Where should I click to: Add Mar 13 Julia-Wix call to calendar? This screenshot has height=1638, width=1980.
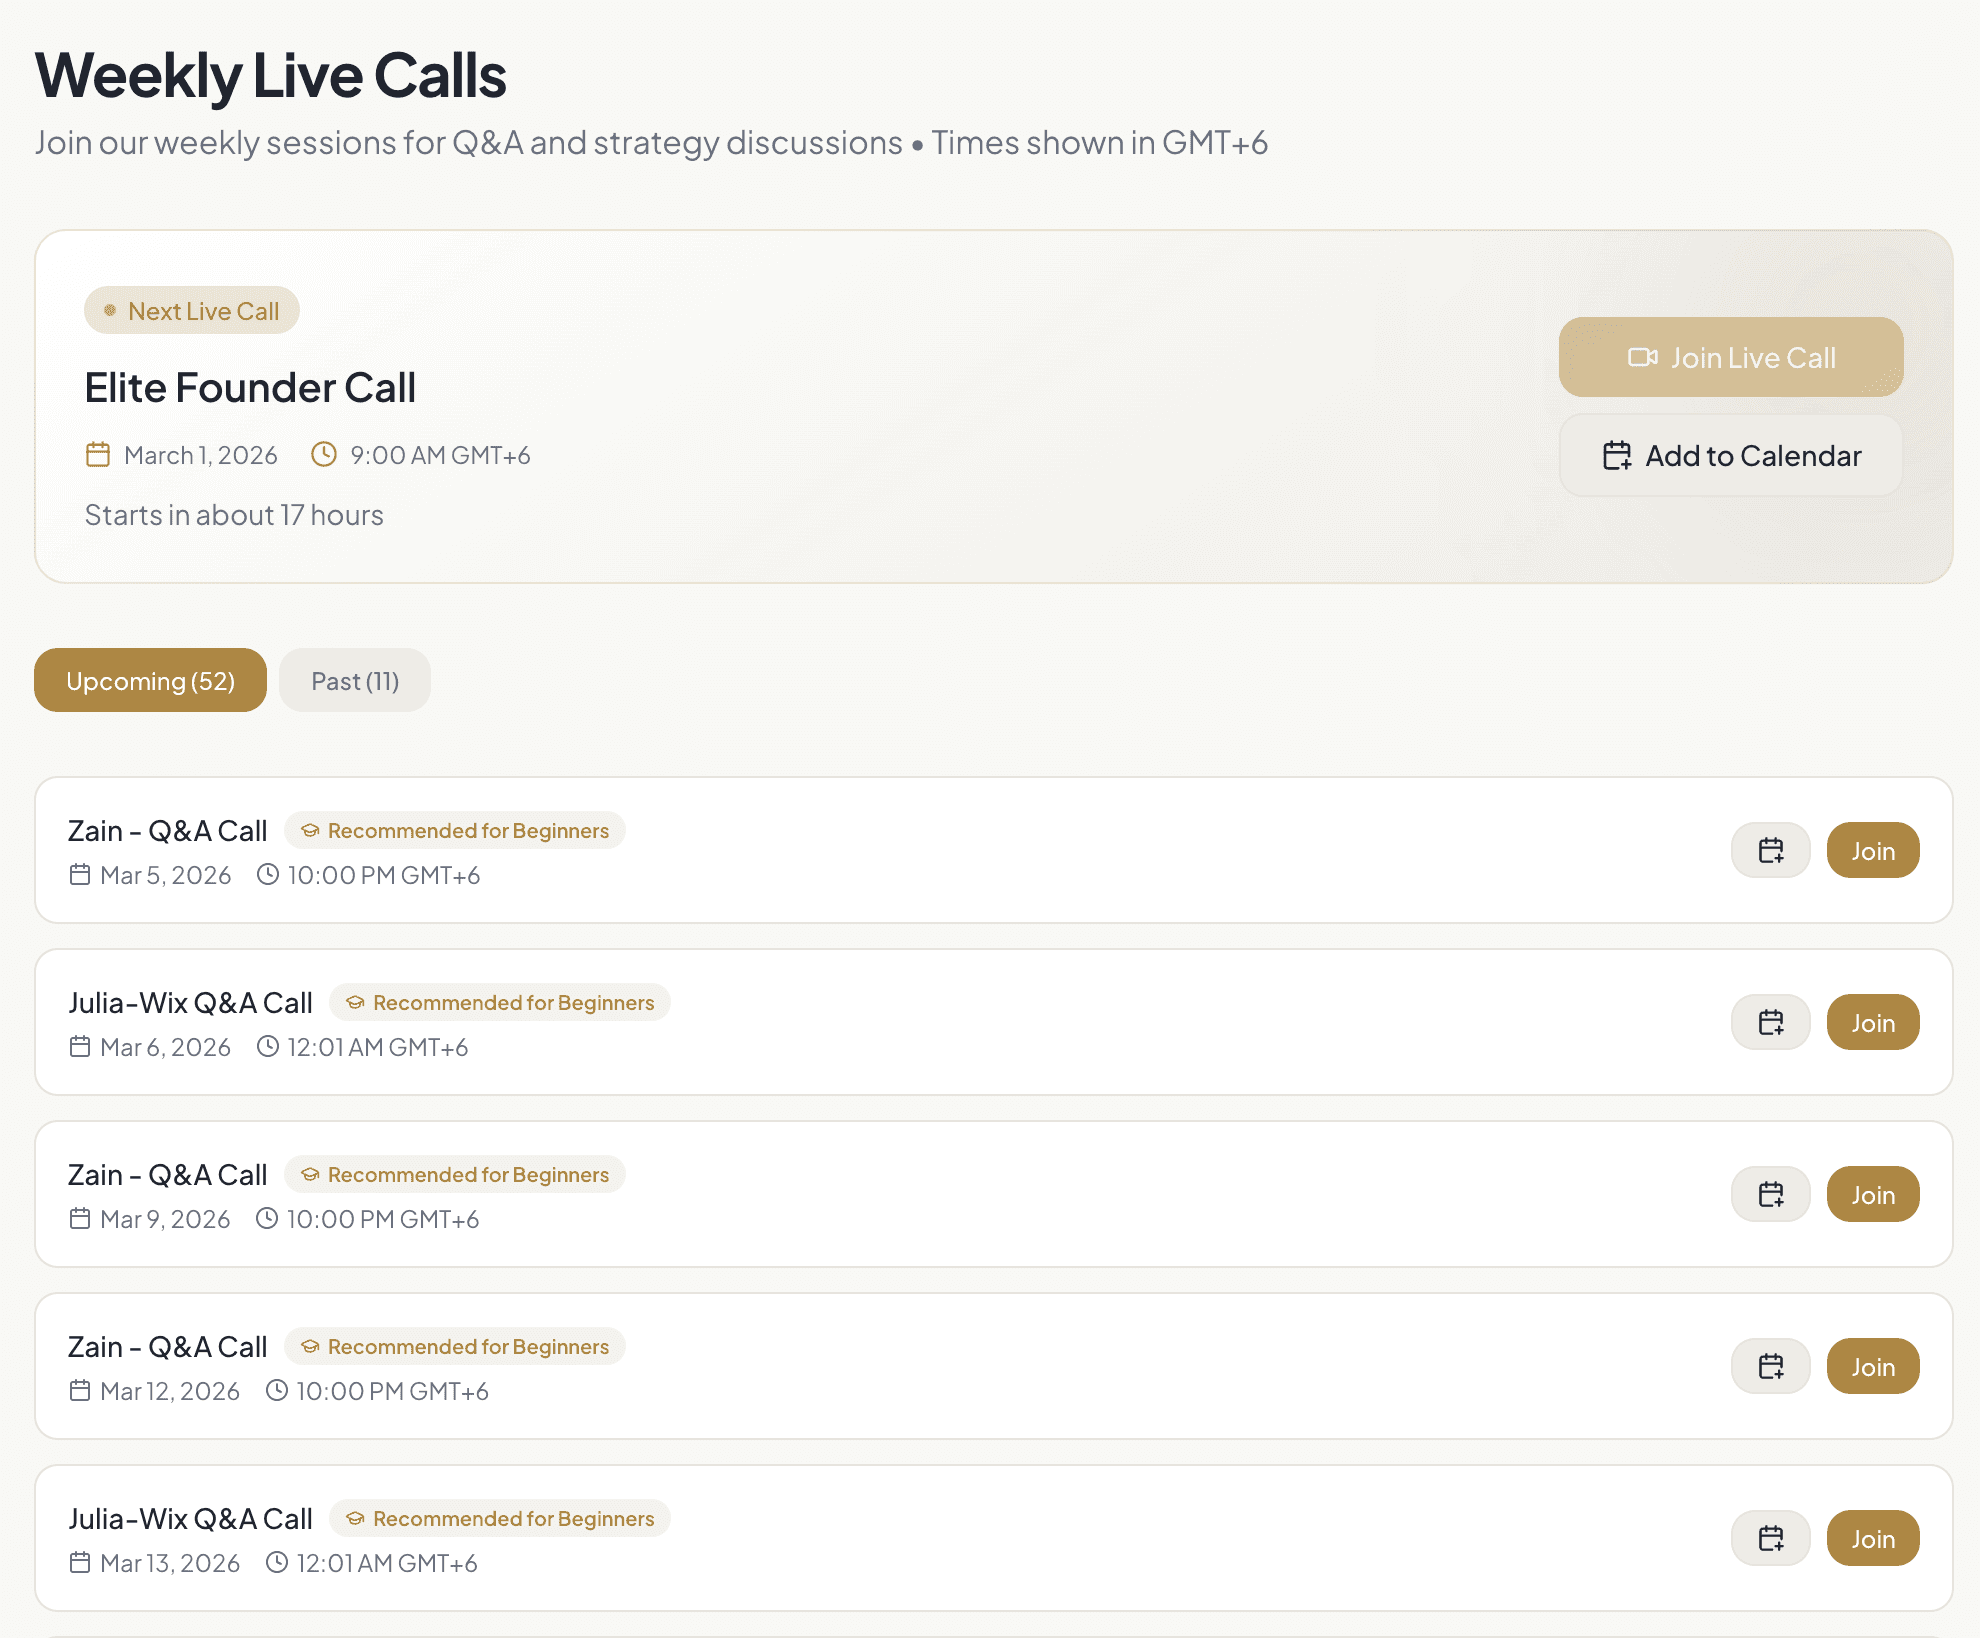(1770, 1539)
